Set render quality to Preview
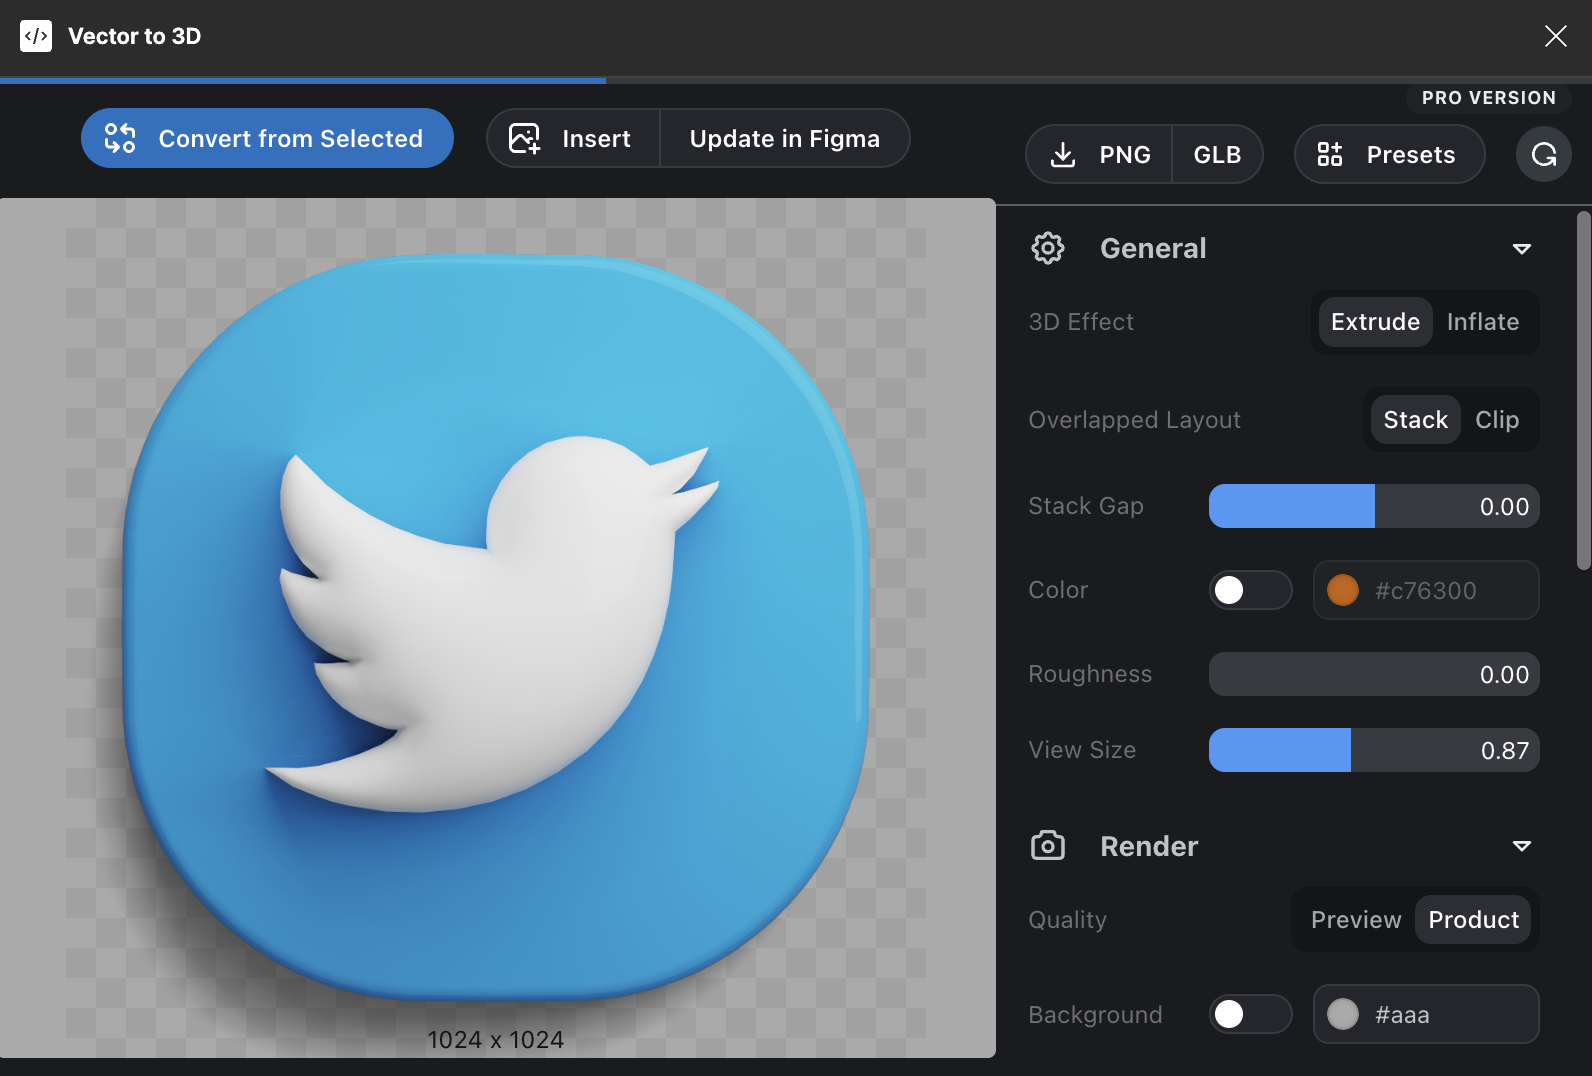 [x=1356, y=920]
